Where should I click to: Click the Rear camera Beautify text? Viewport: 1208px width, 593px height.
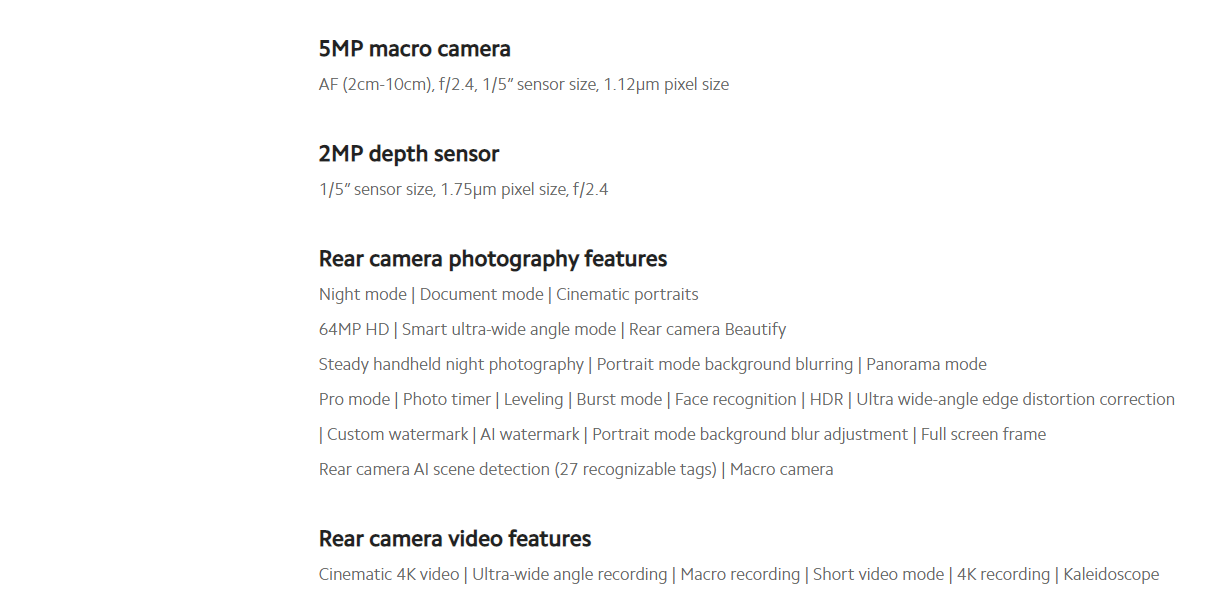point(707,330)
